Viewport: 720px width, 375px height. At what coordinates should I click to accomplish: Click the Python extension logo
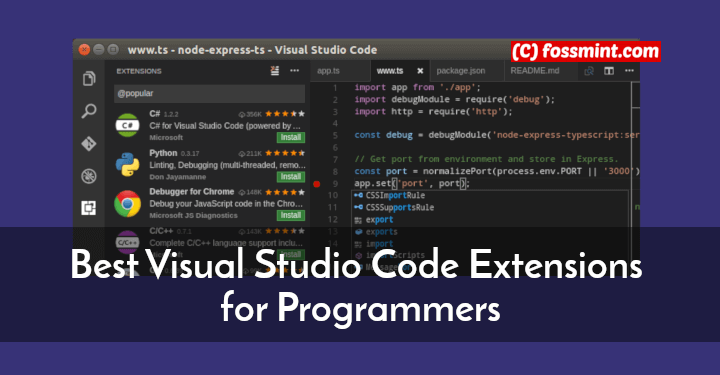[127, 164]
